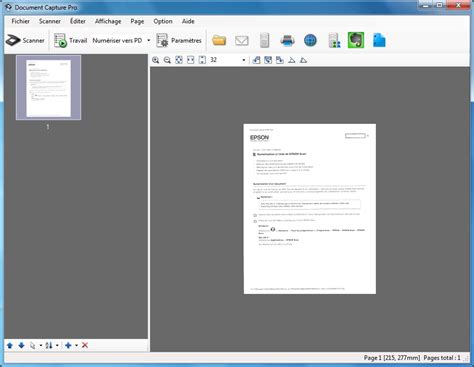Click the green Evernote elephant icon
The image size is (474, 367).
tap(356, 40)
